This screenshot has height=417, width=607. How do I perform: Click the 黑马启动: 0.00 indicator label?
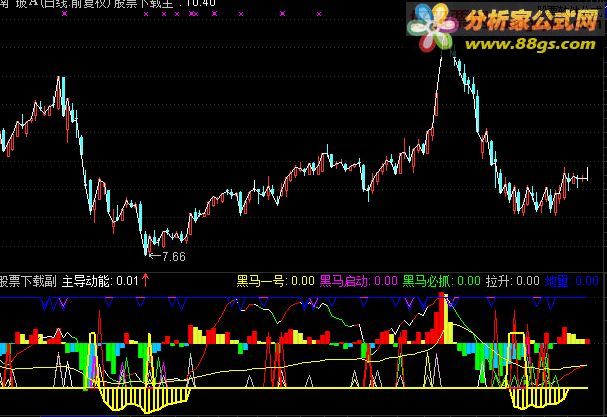point(358,281)
